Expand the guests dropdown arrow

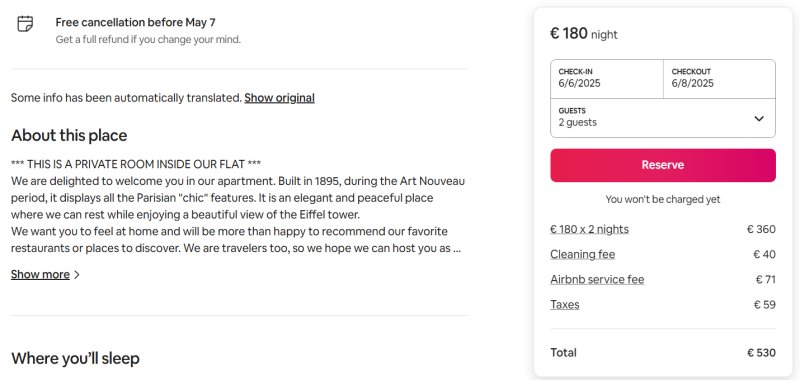[x=759, y=118]
